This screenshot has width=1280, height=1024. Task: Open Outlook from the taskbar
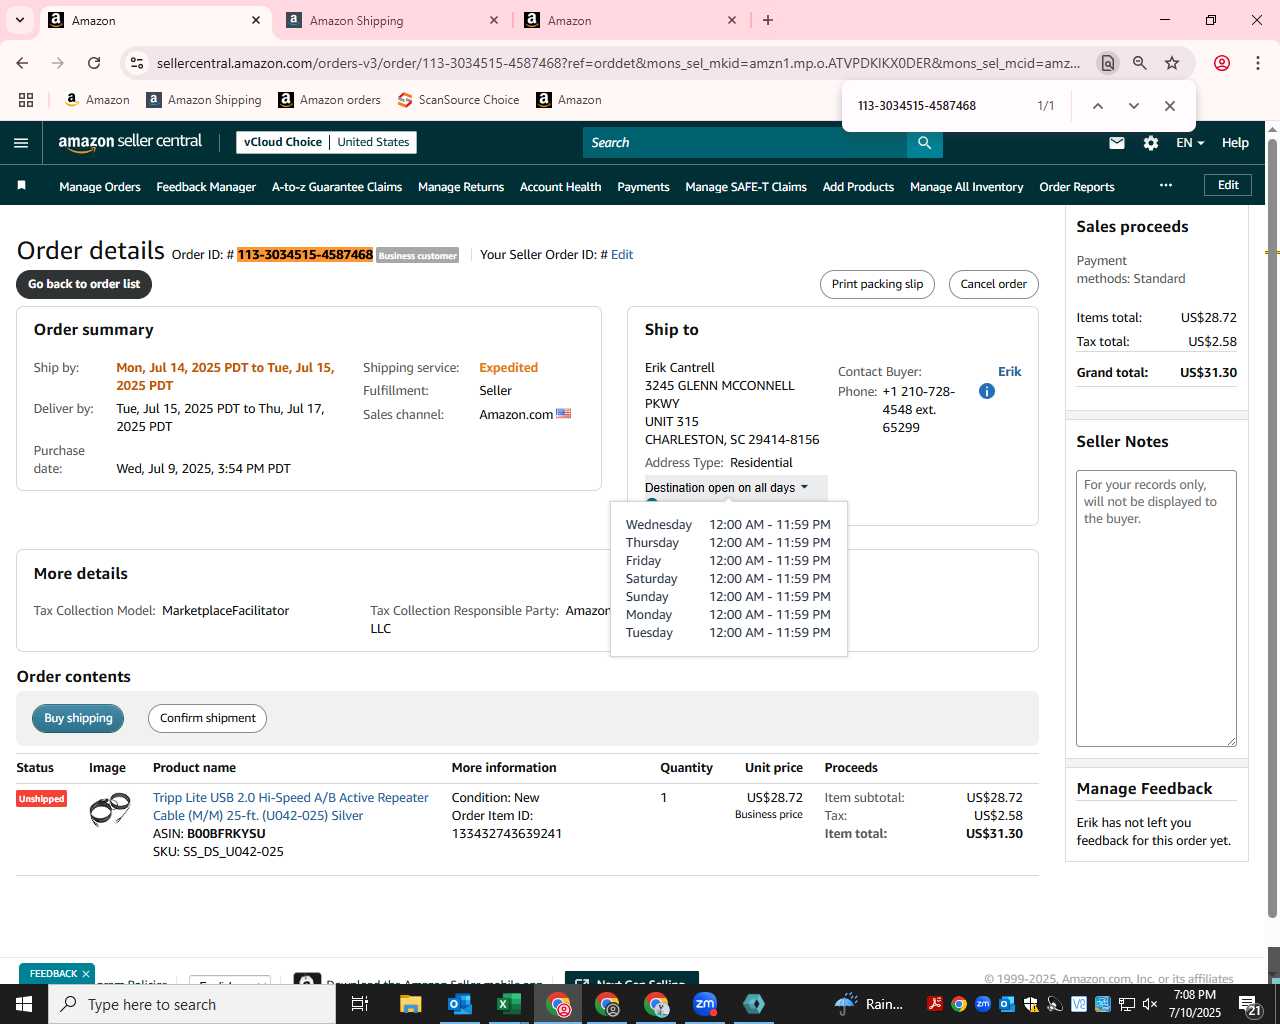coord(460,1004)
